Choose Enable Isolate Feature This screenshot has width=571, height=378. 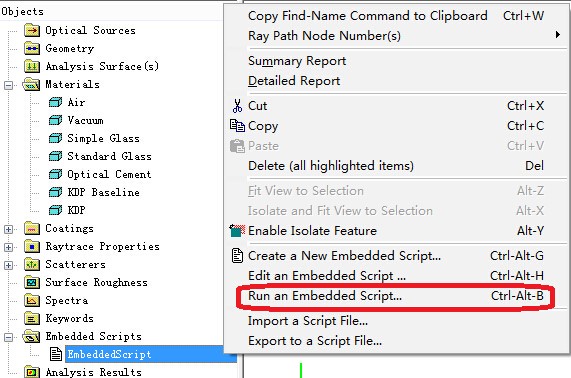point(397,231)
